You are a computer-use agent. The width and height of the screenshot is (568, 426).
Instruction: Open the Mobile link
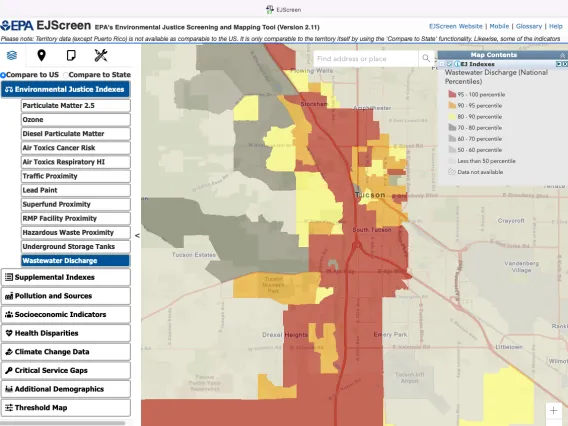pyautogui.click(x=499, y=26)
